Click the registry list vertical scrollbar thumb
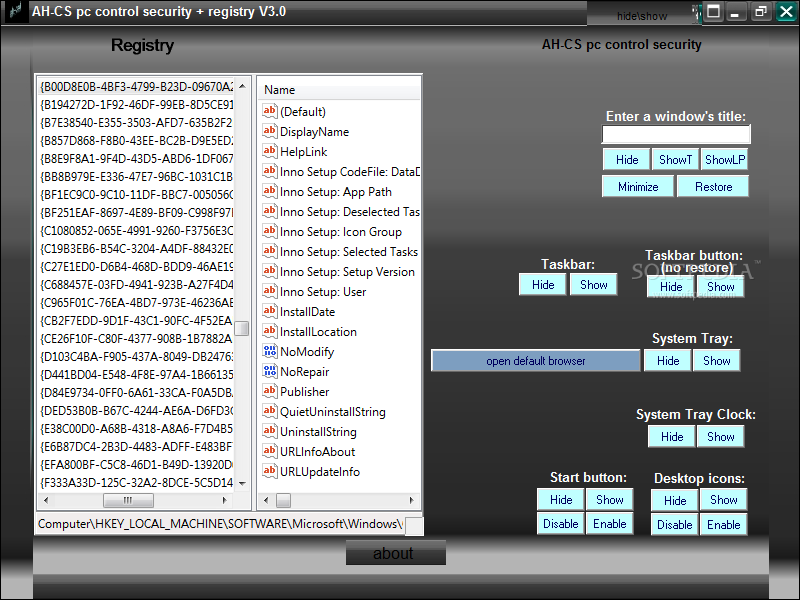Viewport: 800px width, 600px height. [242, 328]
